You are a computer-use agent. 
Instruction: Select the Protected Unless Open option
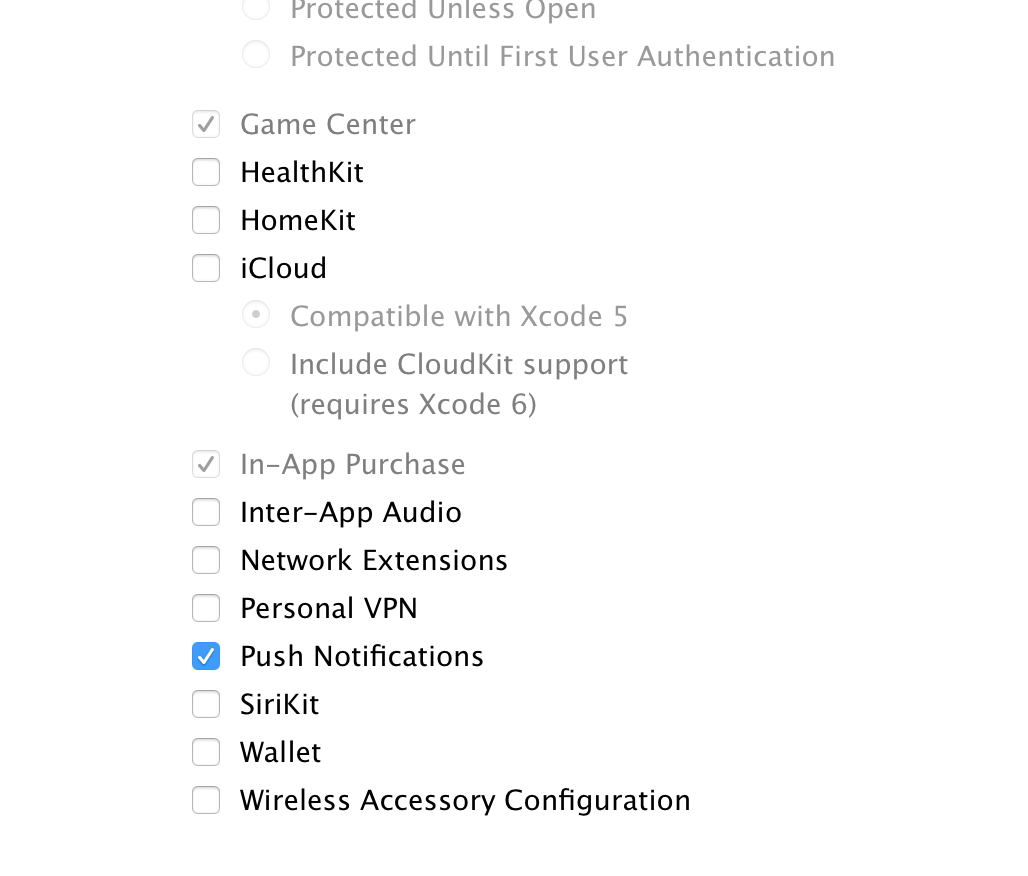pos(256,9)
